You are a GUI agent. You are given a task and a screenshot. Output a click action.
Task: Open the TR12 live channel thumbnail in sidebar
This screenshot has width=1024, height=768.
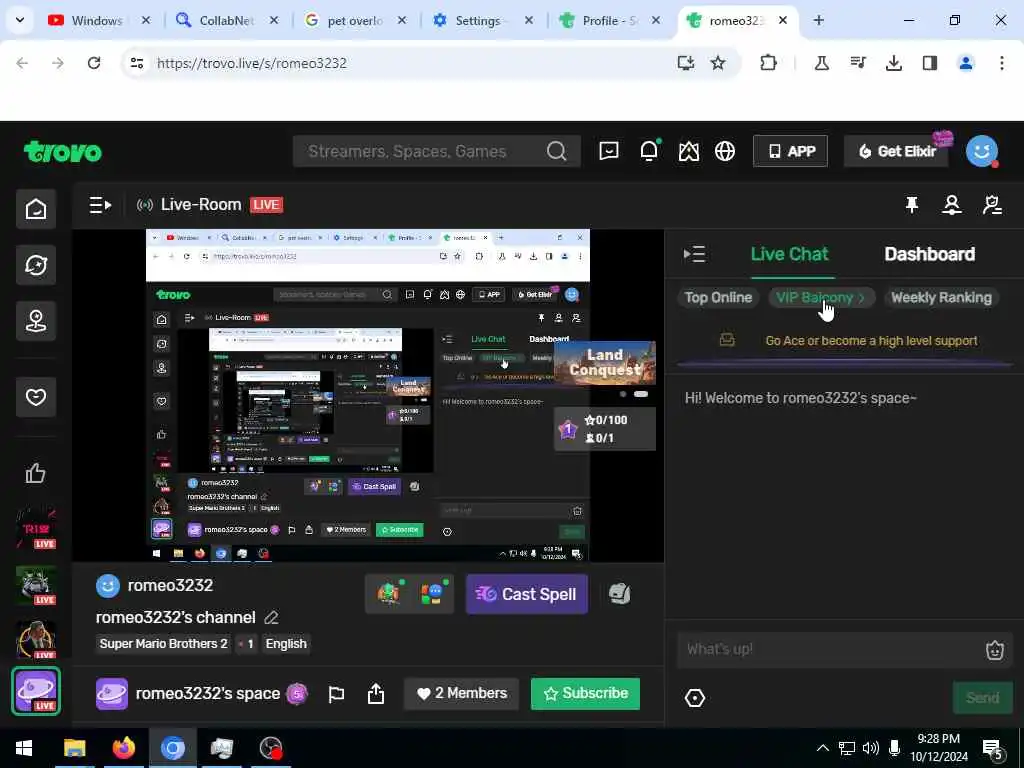[x=36, y=528]
